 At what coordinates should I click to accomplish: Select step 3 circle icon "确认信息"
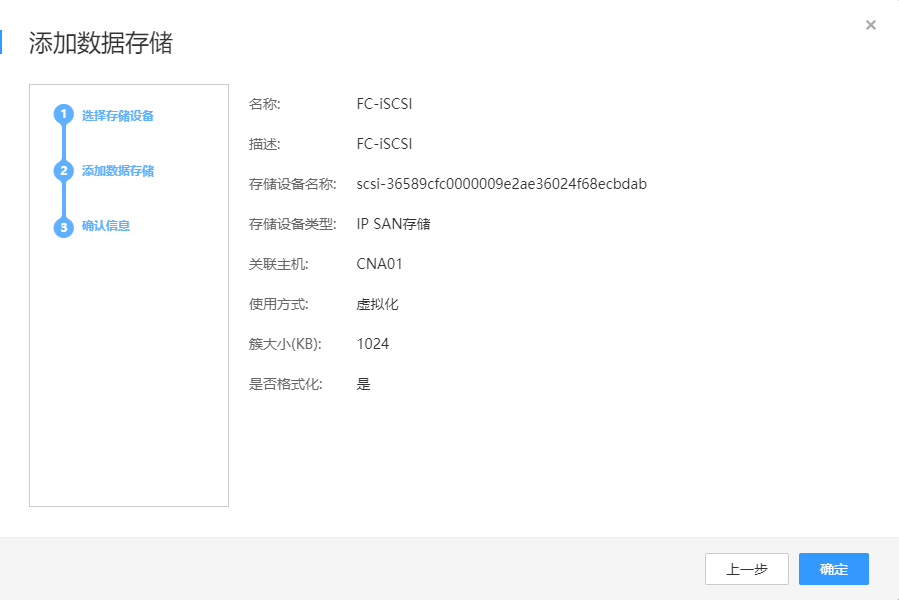(x=62, y=225)
